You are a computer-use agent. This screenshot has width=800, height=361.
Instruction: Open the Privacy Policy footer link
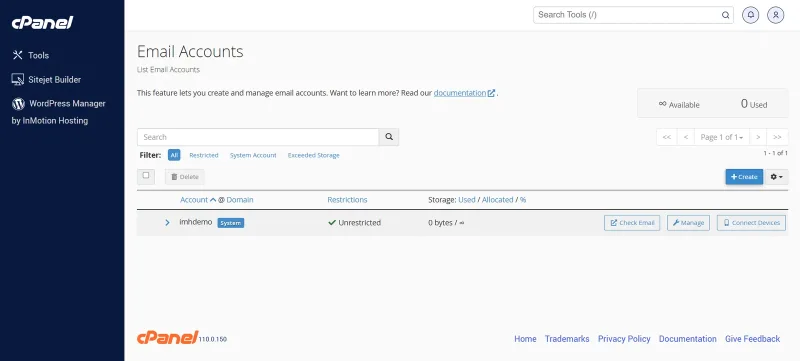[x=624, y=339]
